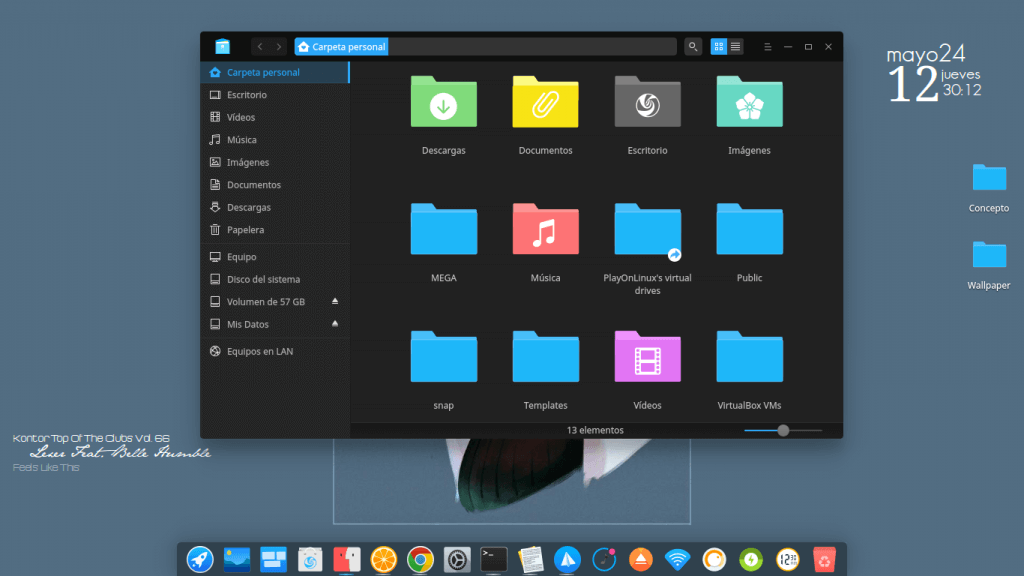Click the Vídeos entry in the sidebar

coord(240,117)
